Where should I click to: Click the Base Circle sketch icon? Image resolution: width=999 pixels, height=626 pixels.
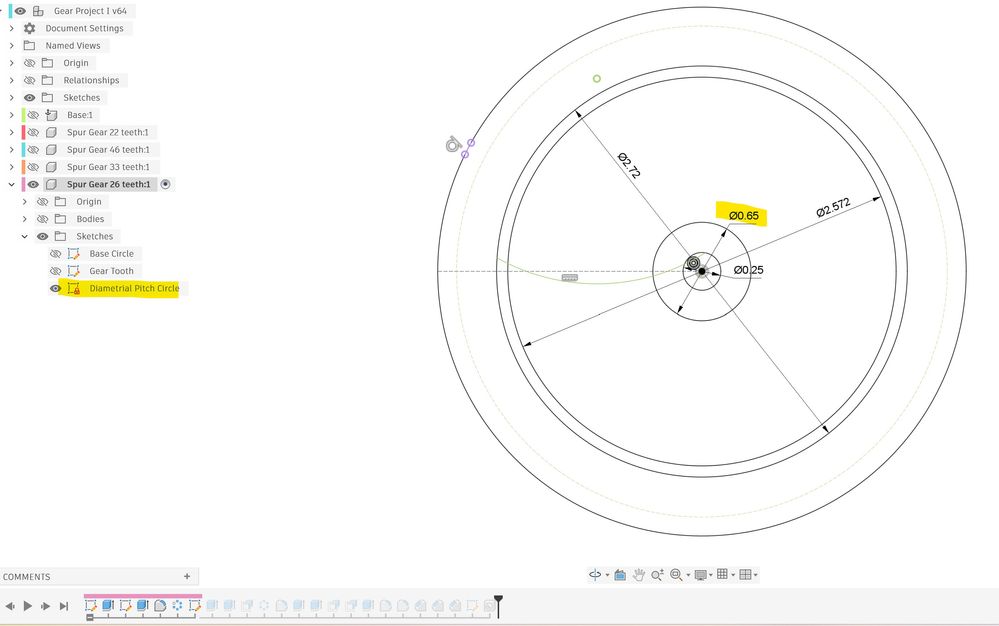click(74, 253)
